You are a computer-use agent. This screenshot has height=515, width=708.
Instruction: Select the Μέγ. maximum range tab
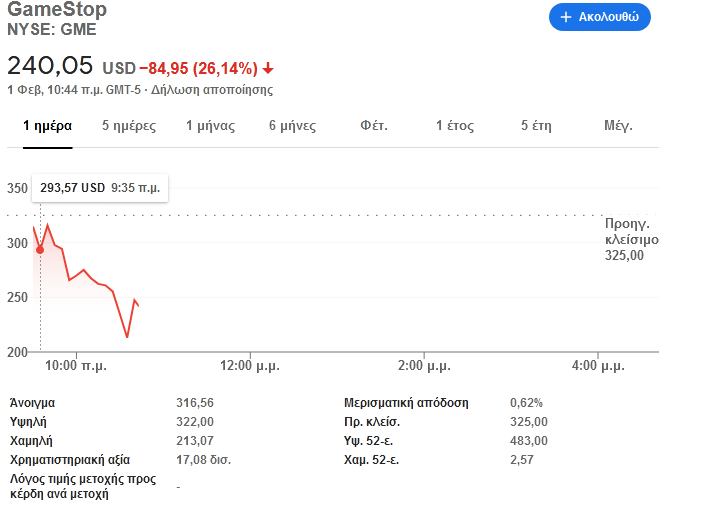618,125
